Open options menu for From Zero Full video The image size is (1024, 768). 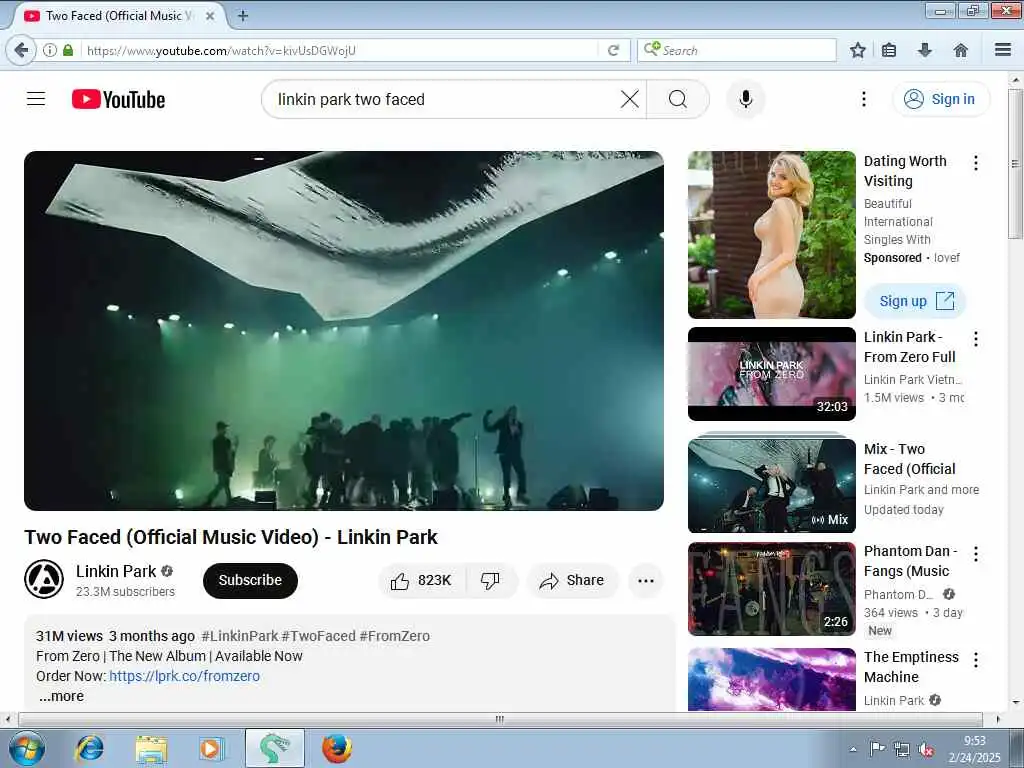click(x=976, y=339)
